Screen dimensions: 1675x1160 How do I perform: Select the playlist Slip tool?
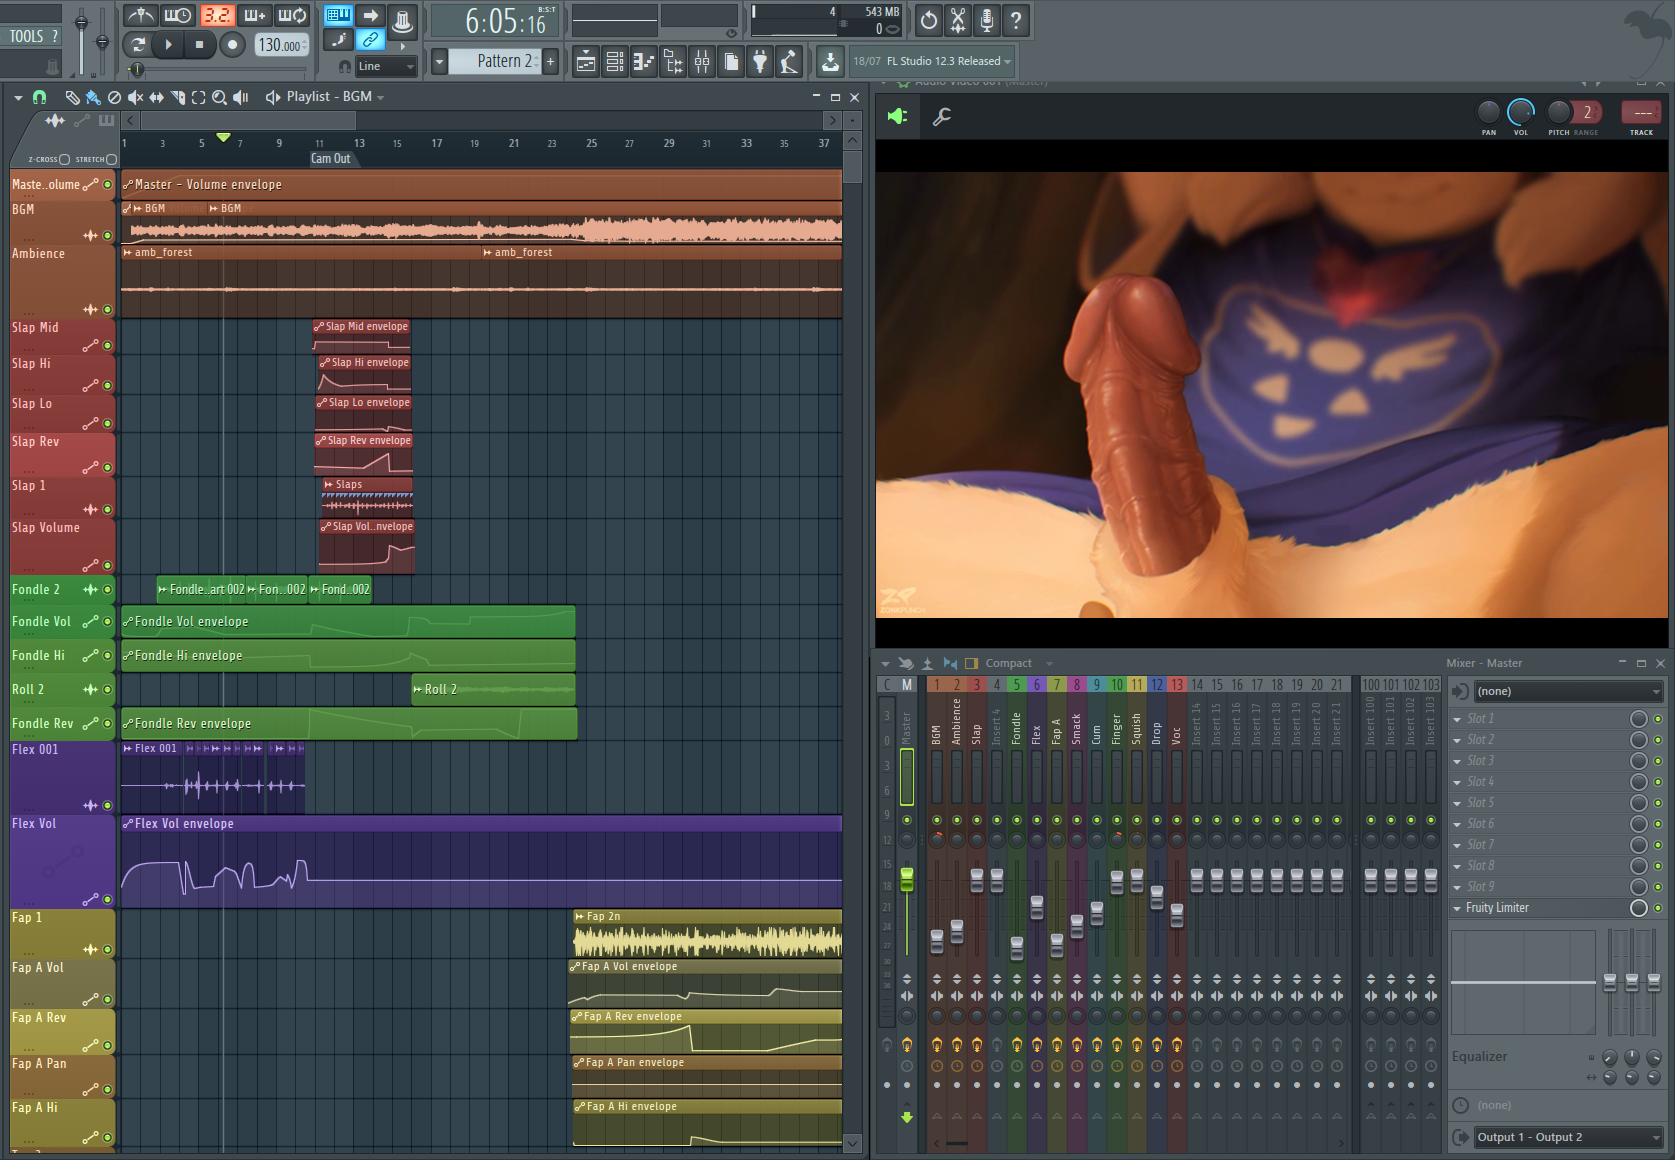coord(156,97)
